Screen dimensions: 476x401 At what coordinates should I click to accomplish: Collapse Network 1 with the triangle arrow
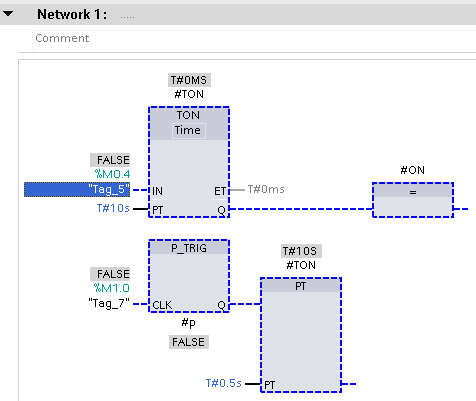point(8,14)
